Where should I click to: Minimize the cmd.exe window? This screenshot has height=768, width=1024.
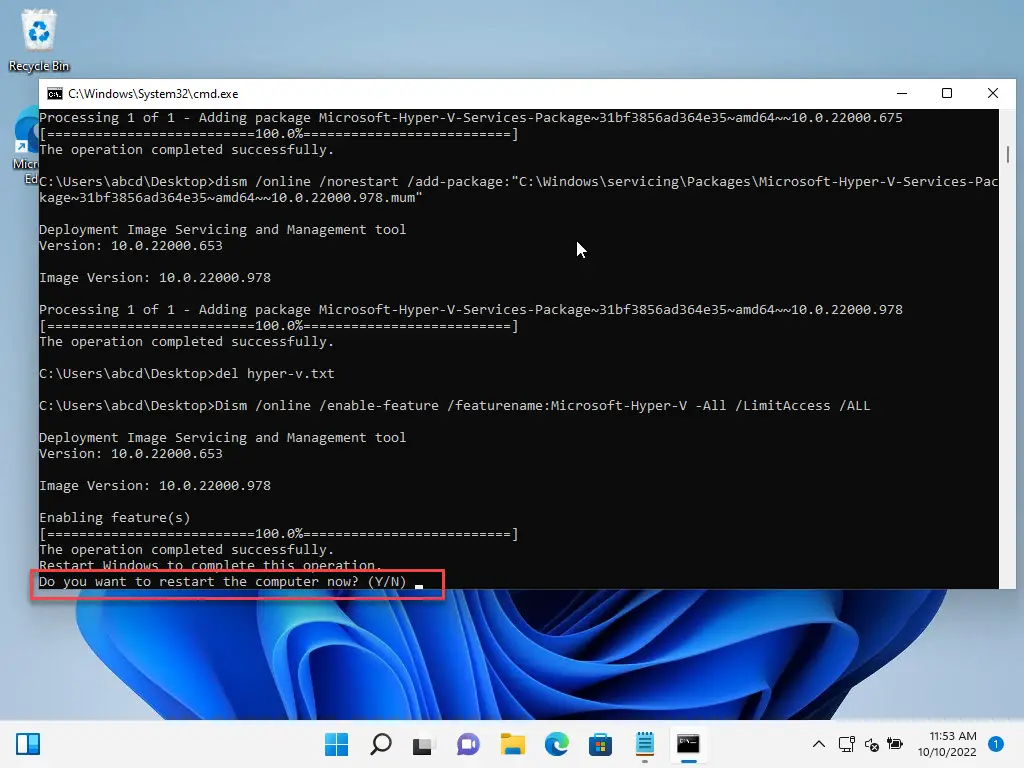[902, 93]
